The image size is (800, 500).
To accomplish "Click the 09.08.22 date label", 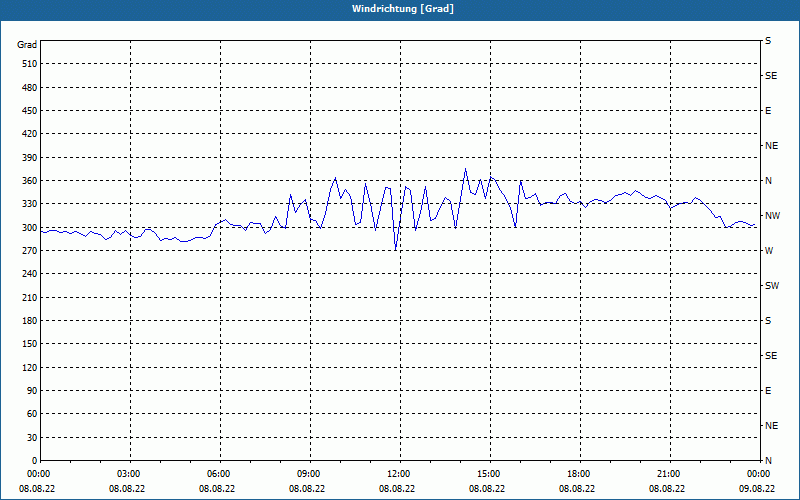I will coord(757,489).
